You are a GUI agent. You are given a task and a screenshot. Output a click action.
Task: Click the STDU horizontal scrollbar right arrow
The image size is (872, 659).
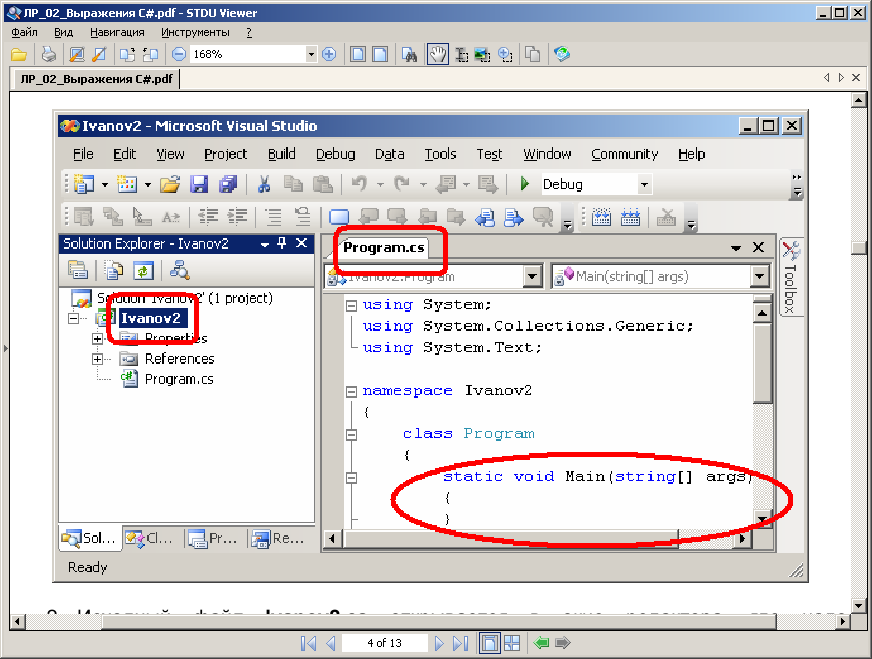click(844, 621)
